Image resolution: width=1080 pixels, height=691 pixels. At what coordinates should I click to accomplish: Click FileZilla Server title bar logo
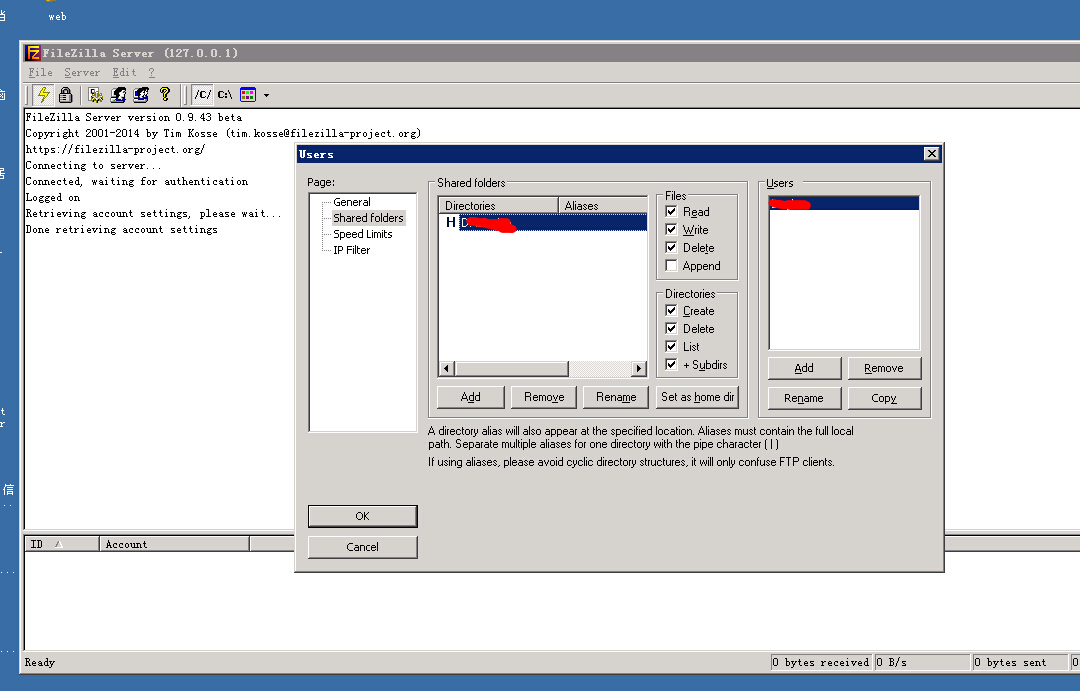(x=33, y=52)
